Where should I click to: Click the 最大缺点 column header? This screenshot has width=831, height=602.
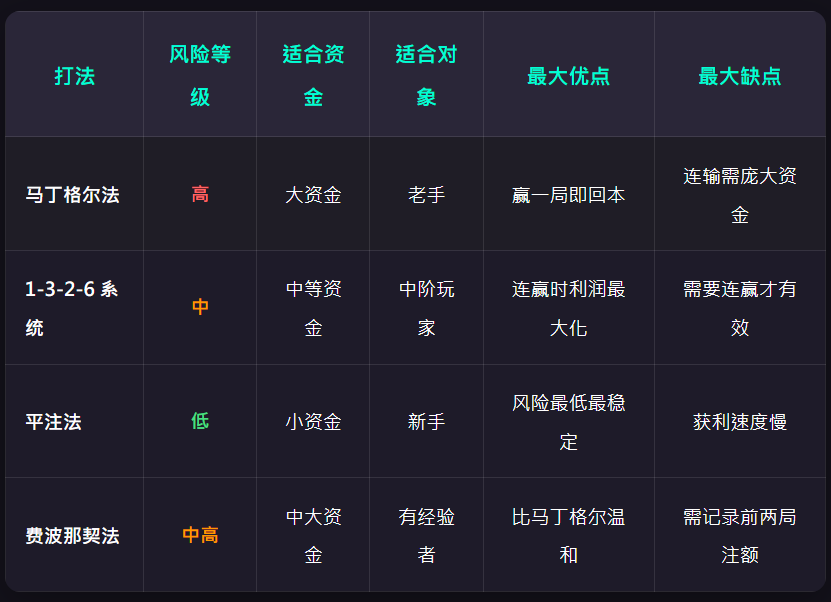[740, 76]
